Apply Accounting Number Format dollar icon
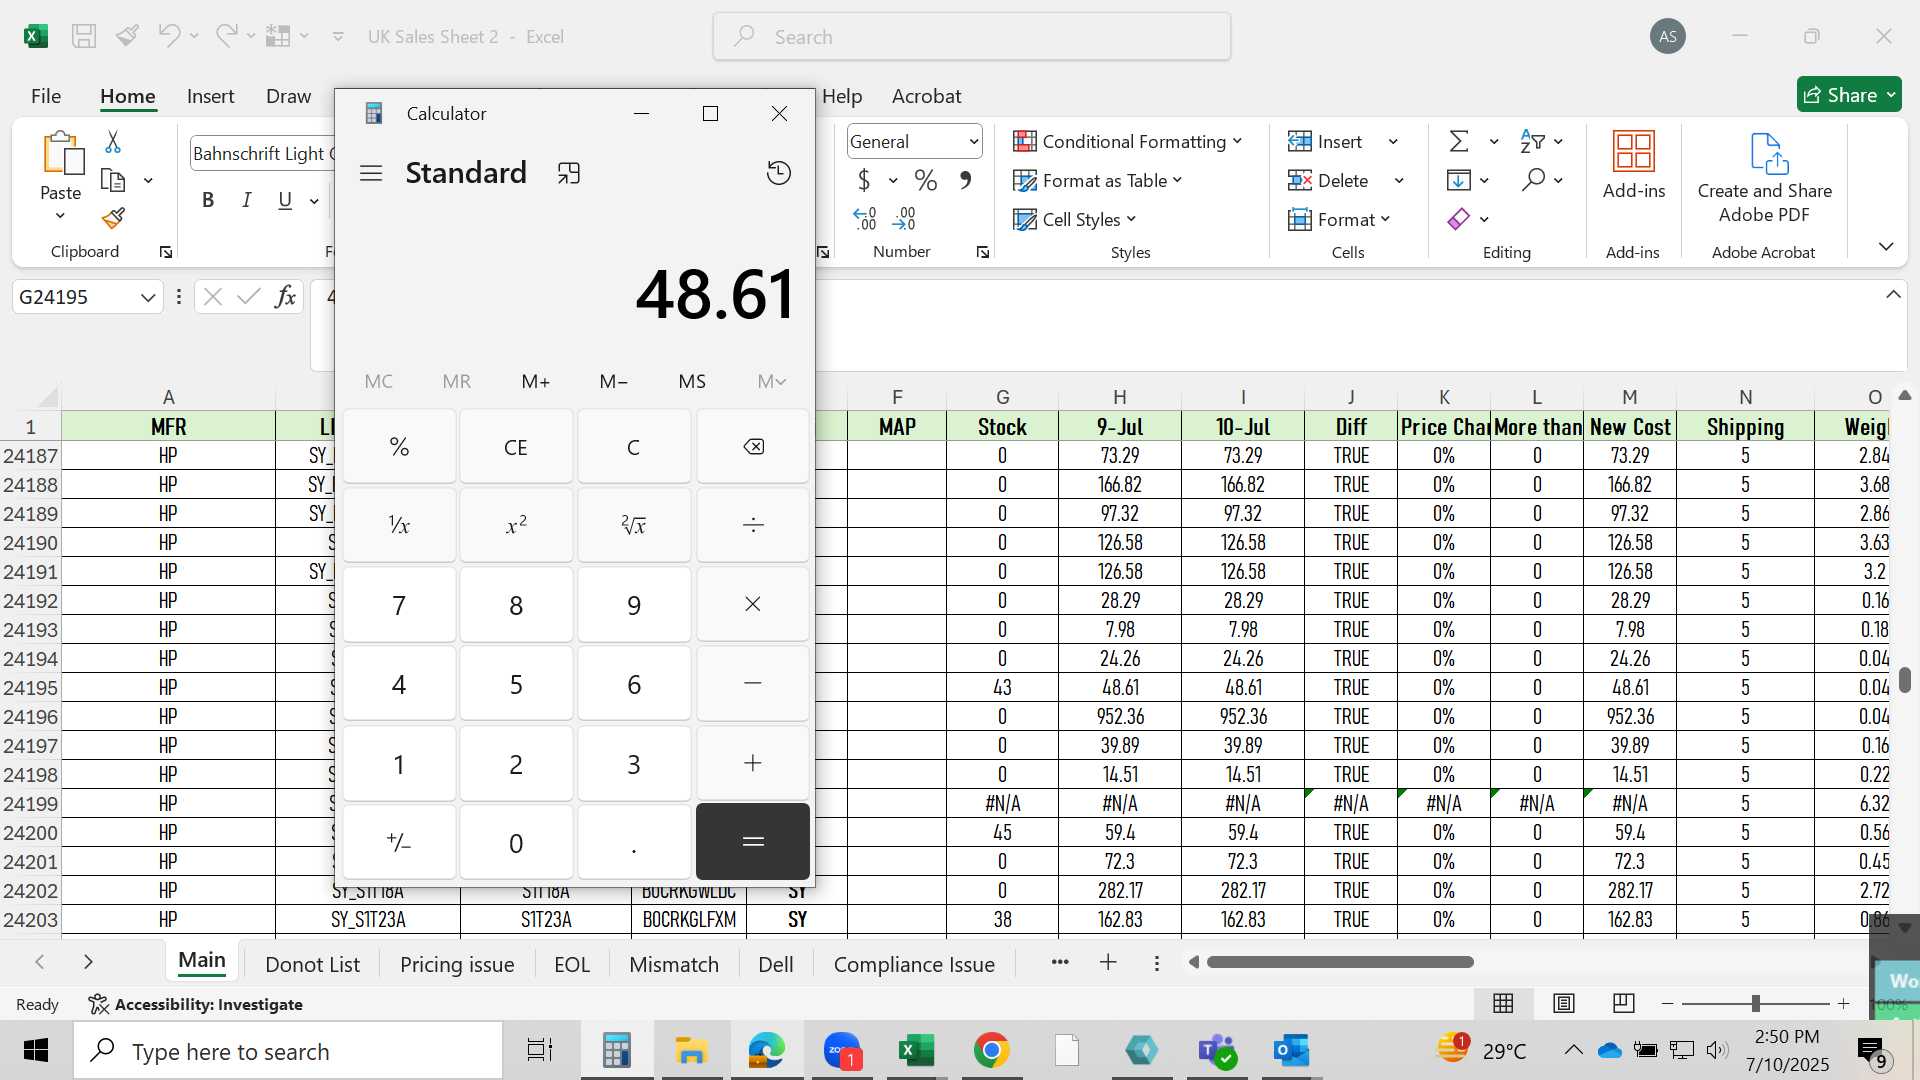The width and height of the screenshot is (1920, 1080). (864, 180)
